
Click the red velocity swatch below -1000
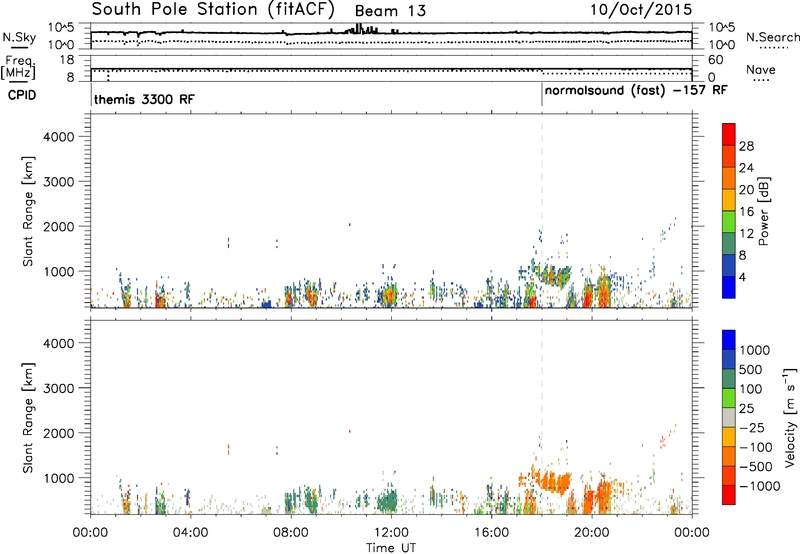pos(729,495)
